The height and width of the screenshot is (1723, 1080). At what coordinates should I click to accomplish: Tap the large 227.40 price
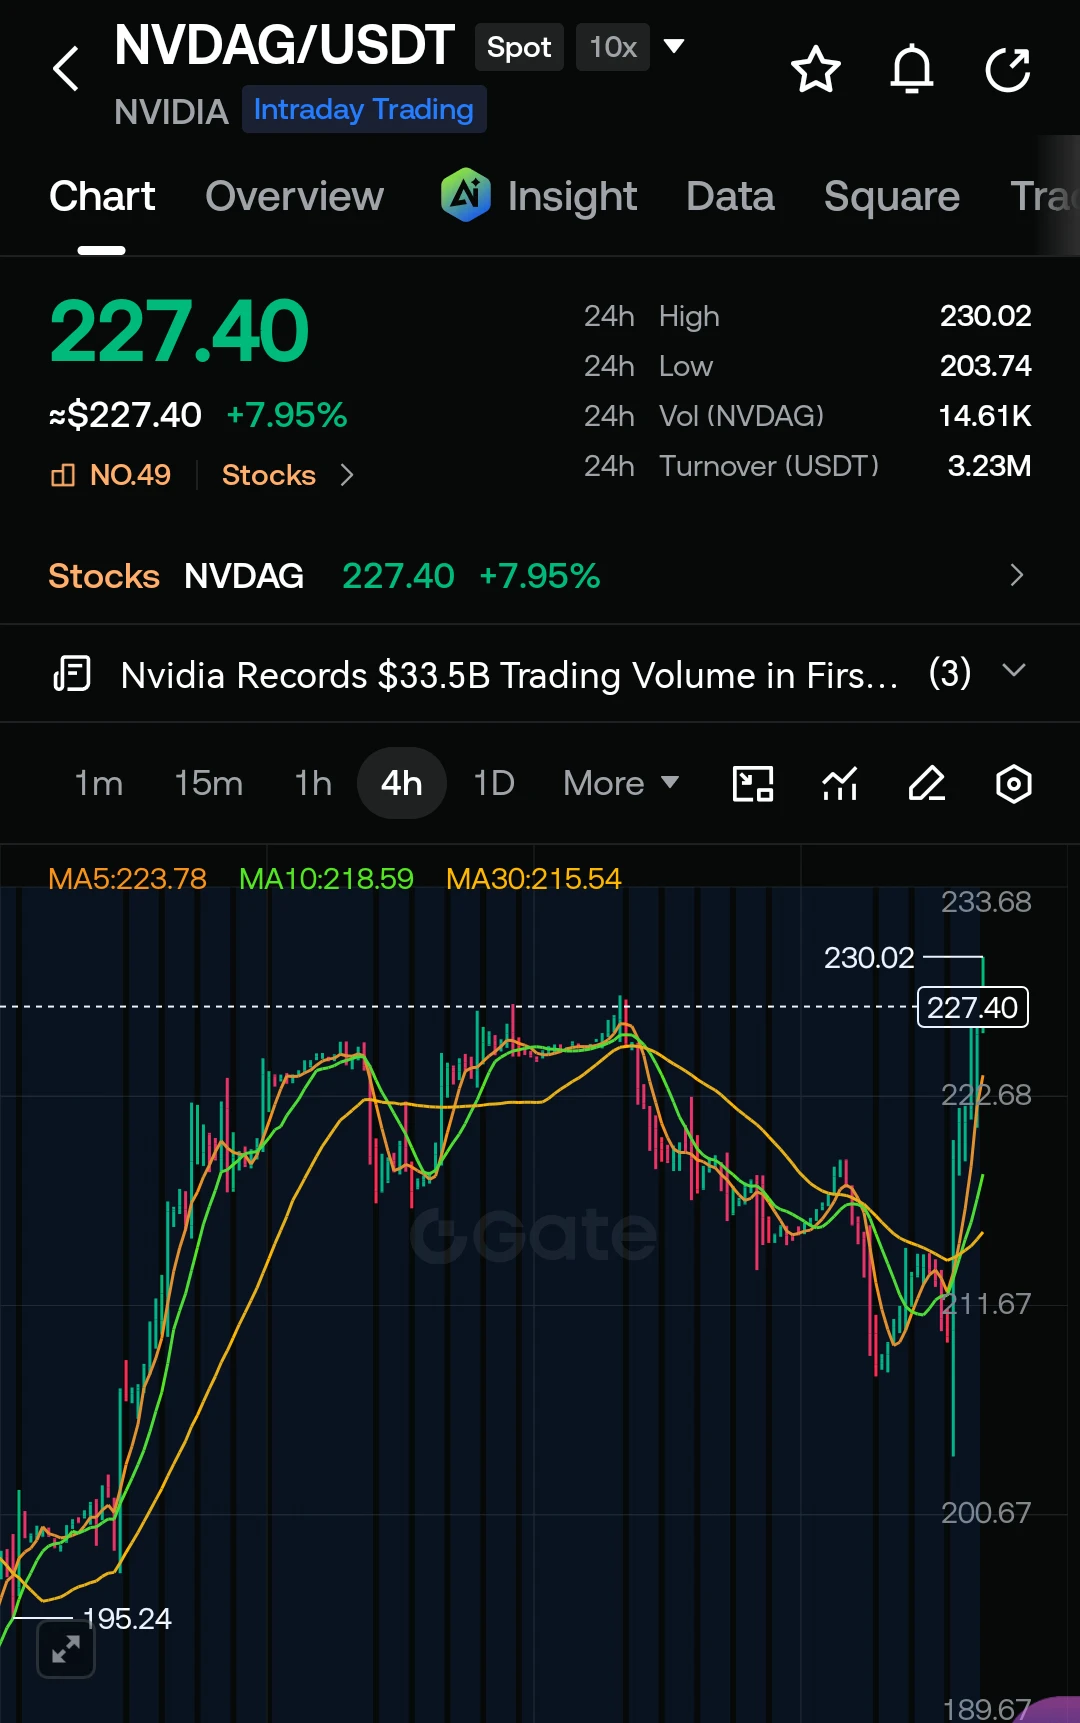pos(180,332)
